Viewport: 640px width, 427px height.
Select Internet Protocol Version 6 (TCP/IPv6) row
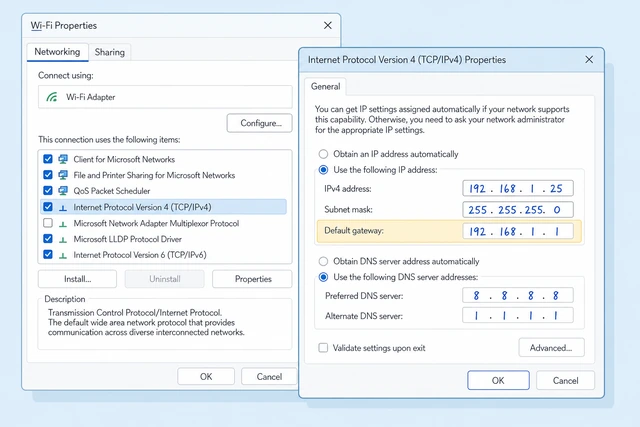pyautogui.click(x=163, y=255)
